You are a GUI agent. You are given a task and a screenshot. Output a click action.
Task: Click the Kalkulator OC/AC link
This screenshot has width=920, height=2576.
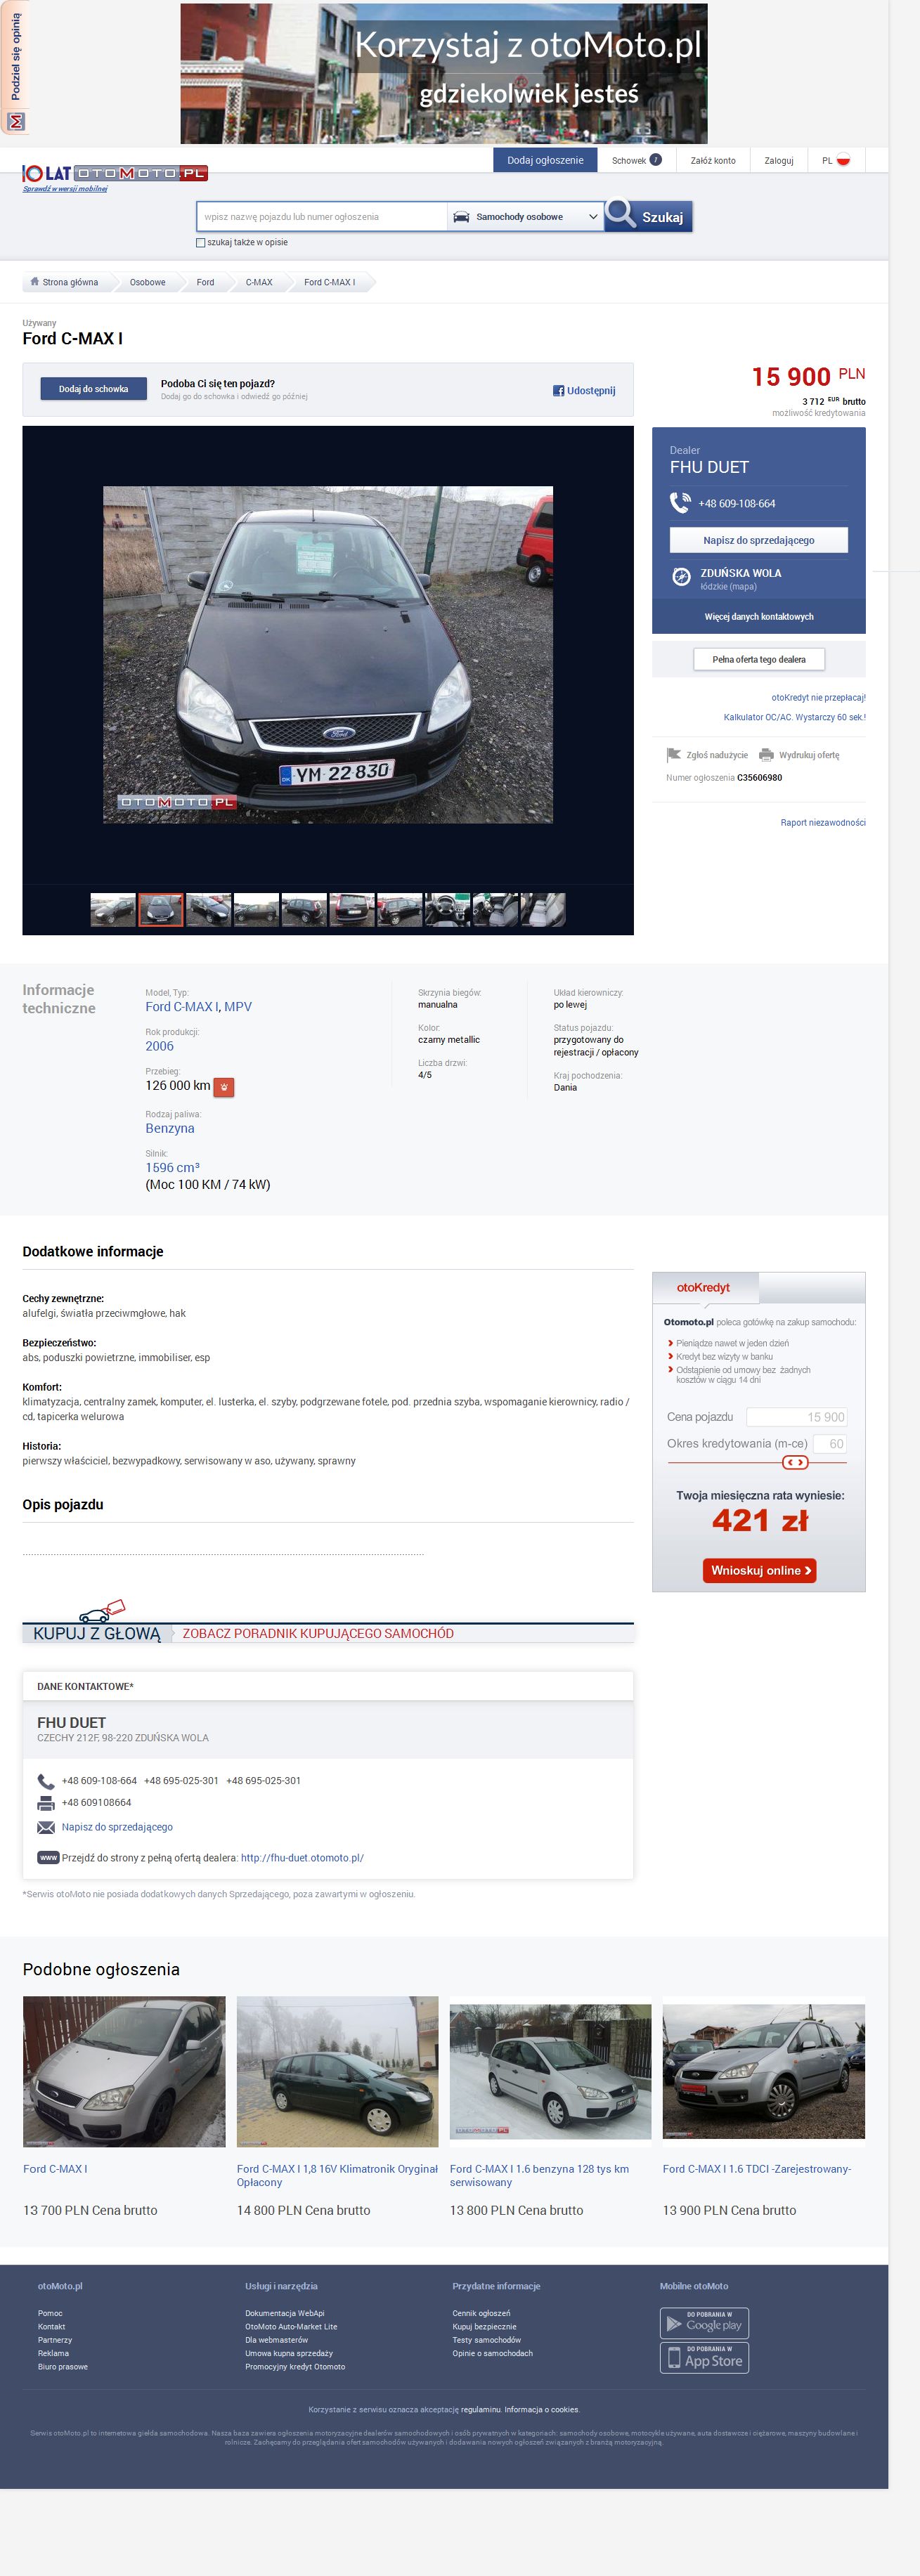point(795,717)
